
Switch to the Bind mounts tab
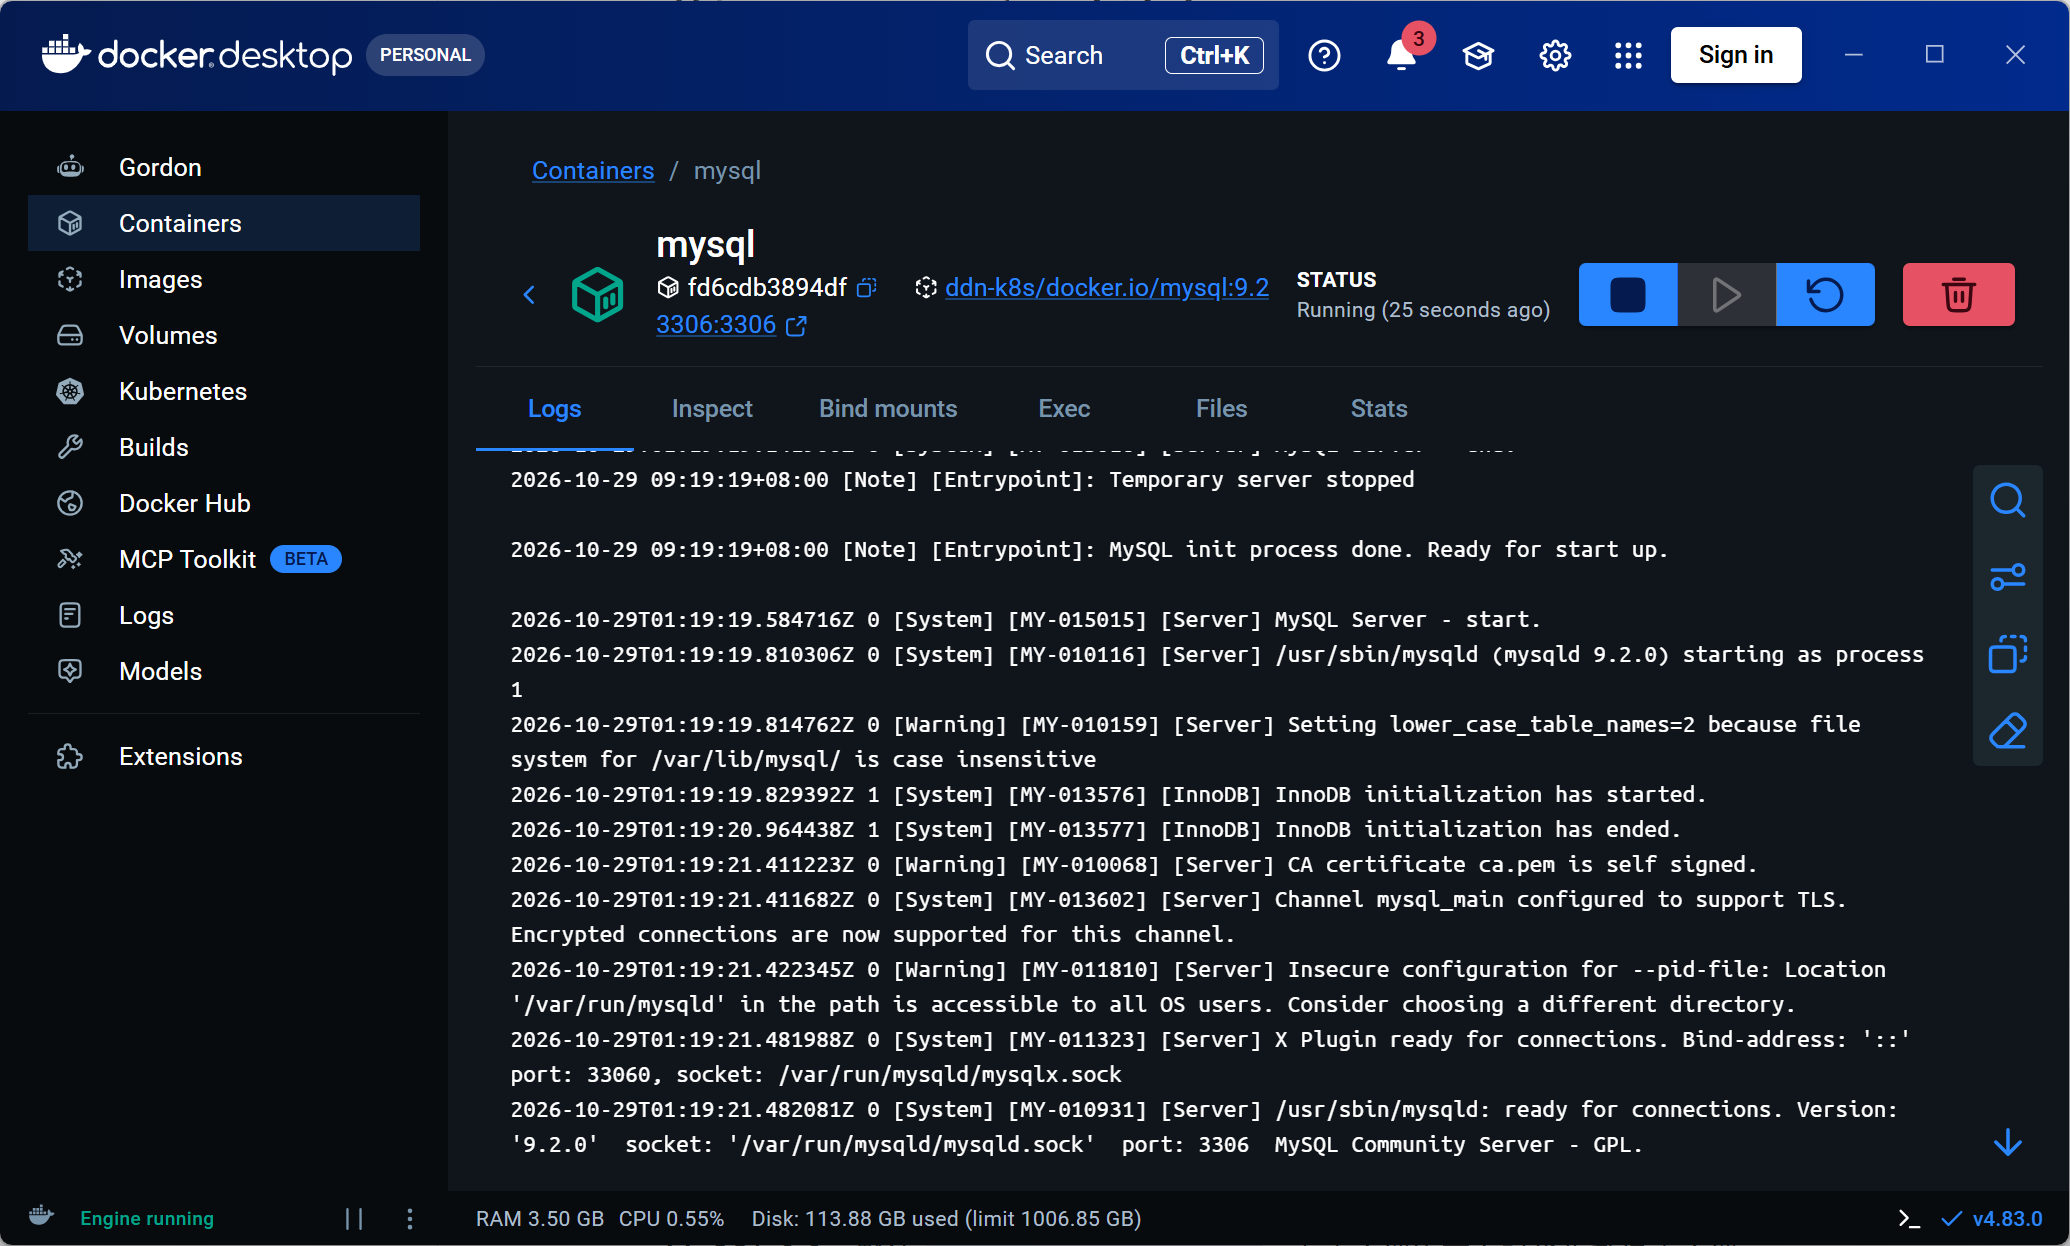888,409
